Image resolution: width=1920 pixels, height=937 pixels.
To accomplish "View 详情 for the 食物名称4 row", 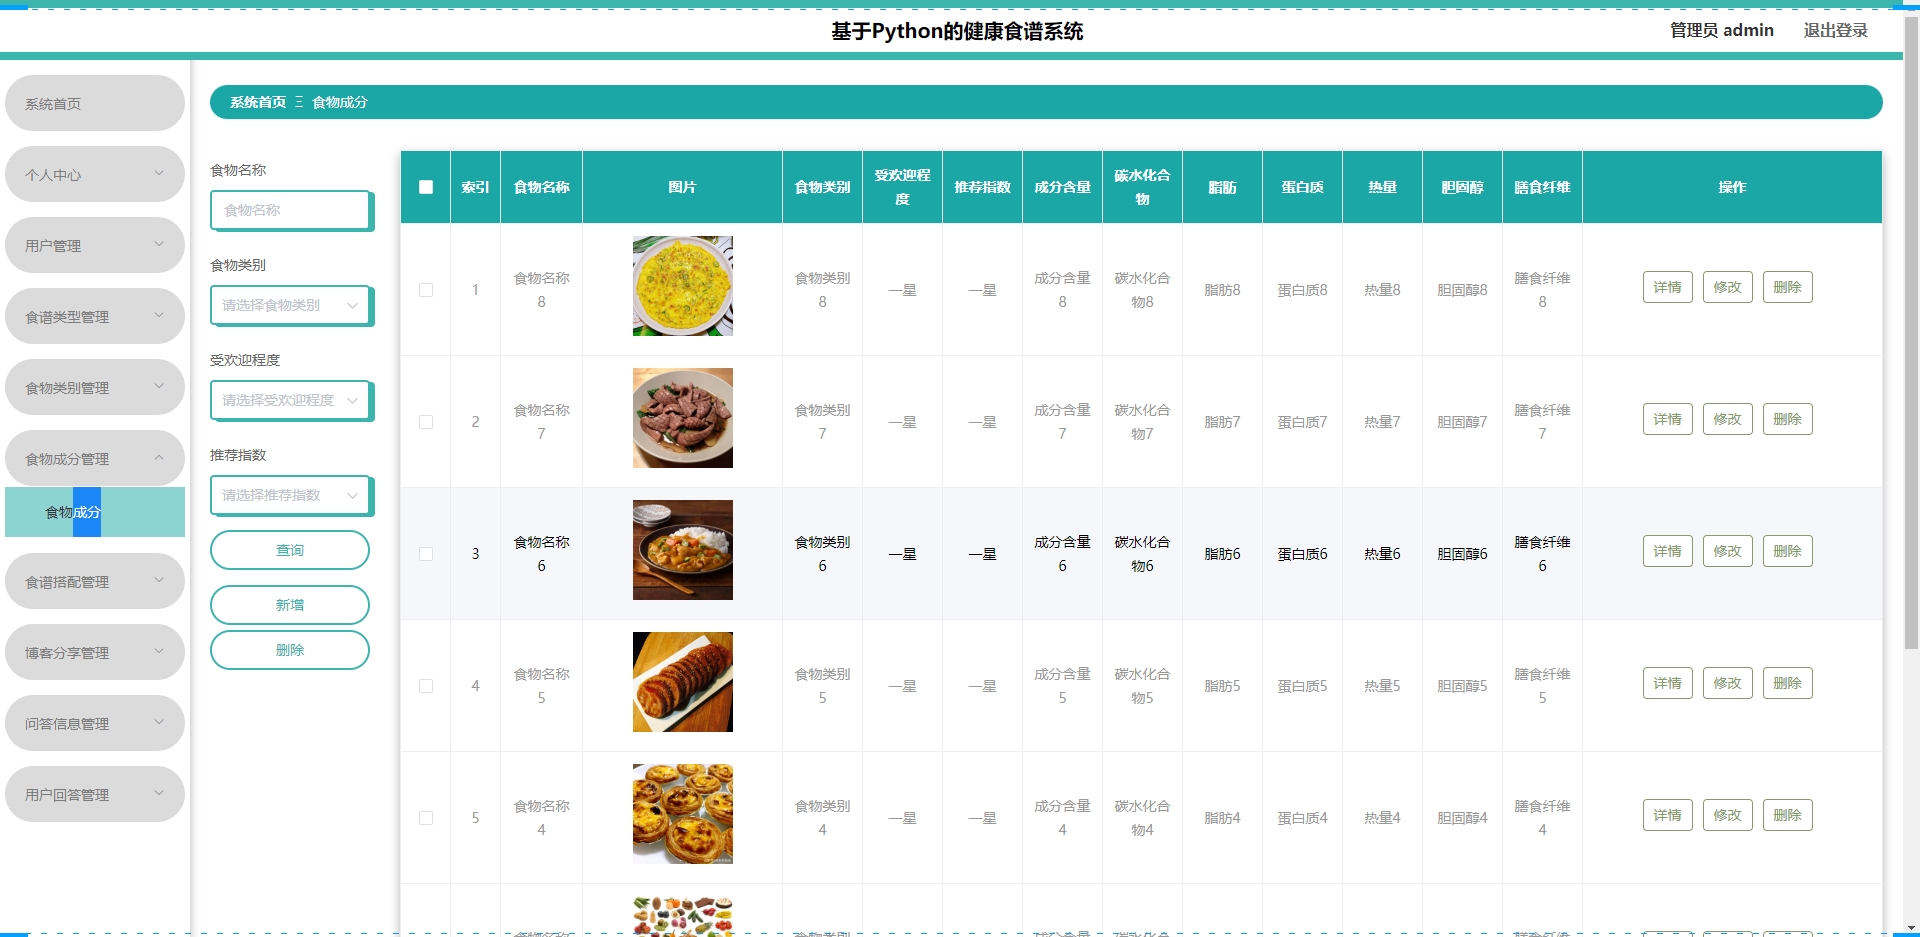I will (x=1668, y=815).
